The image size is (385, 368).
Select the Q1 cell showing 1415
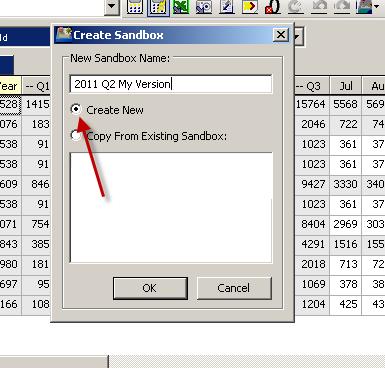36,104
